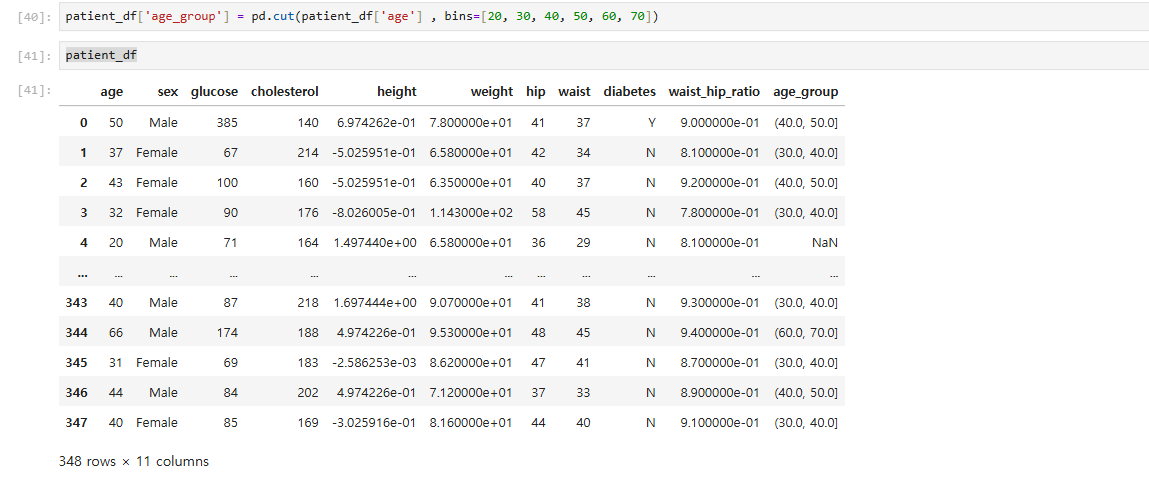Click the age_group column header

point(805,92)
